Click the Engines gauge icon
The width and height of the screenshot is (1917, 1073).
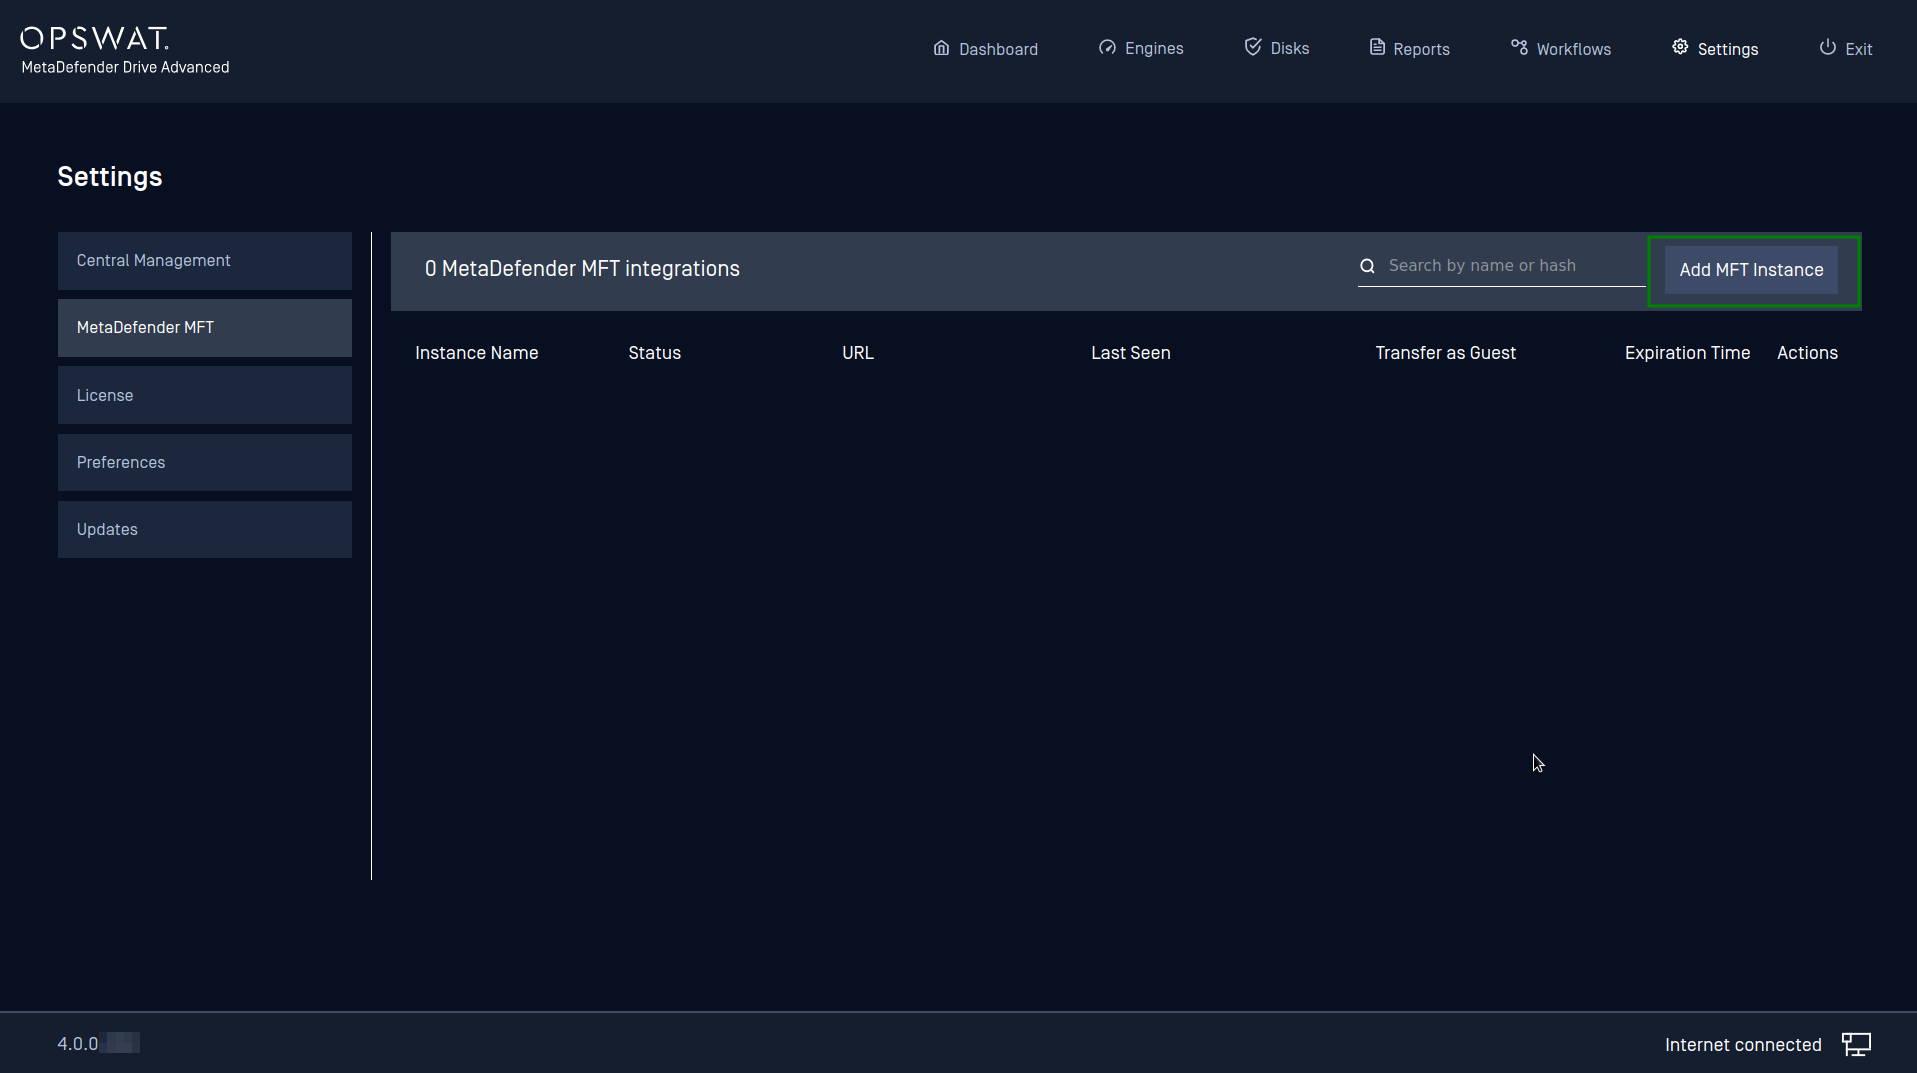coord(1107,48)
